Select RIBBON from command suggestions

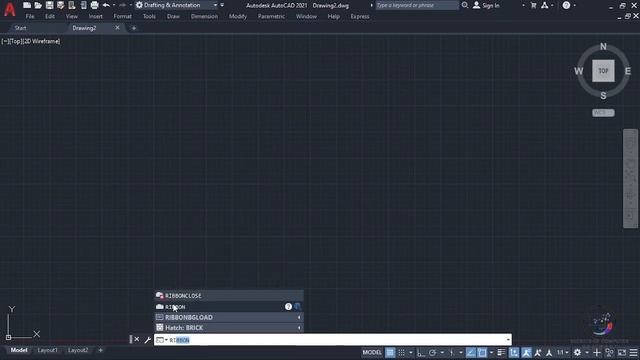pyautogui.click(x=229, y=307)
